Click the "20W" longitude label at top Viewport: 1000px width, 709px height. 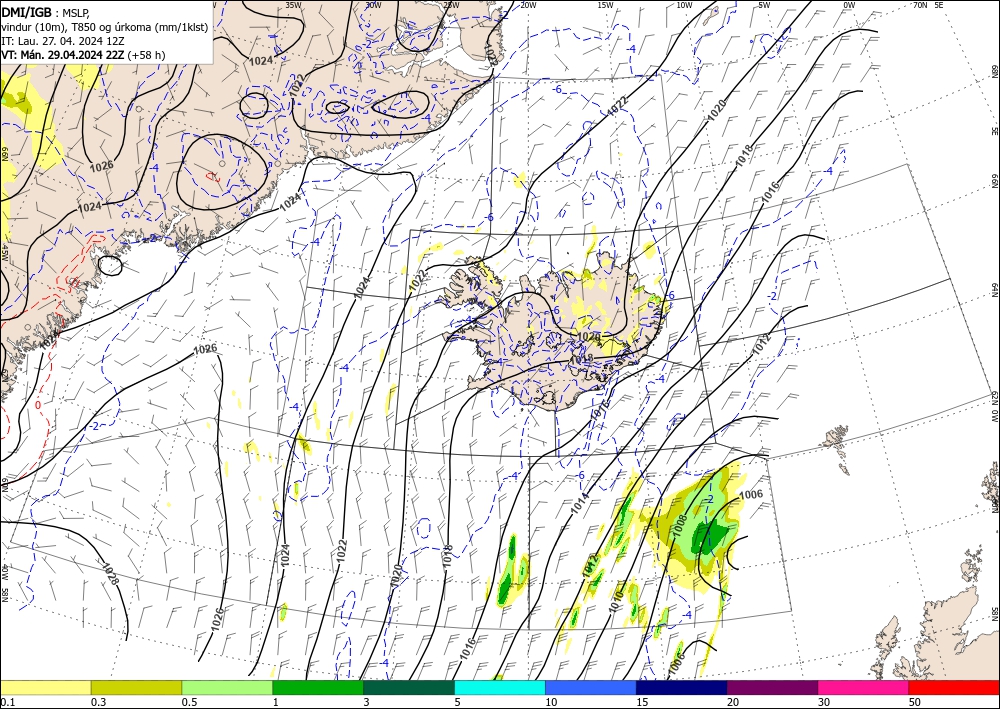528,5
